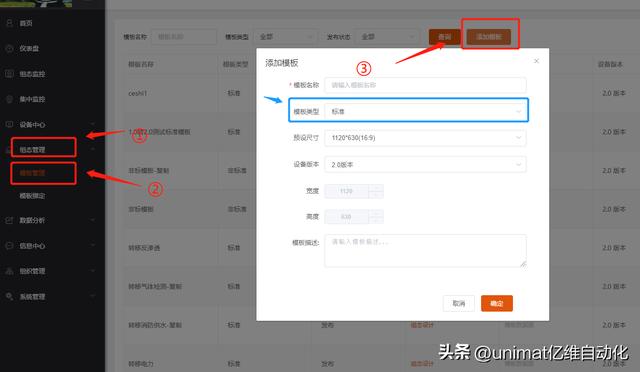Image resolution: width=640 pixels, height=372 pixels.
Task: Click 组态设计 link in 转移电力 row
Action: [422, 364]
